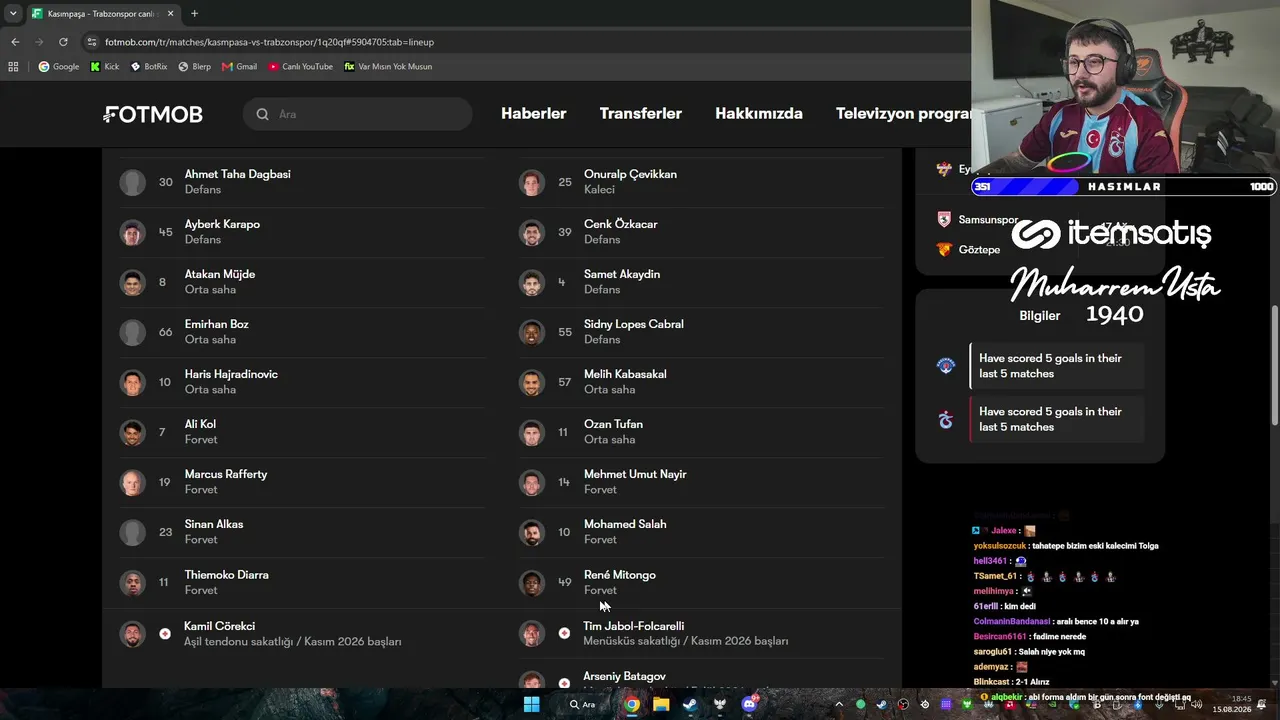This screenshot has width=1280, height=720.
Task: Click Ozan Tufan's player photo
Action: tap(532, 433)
